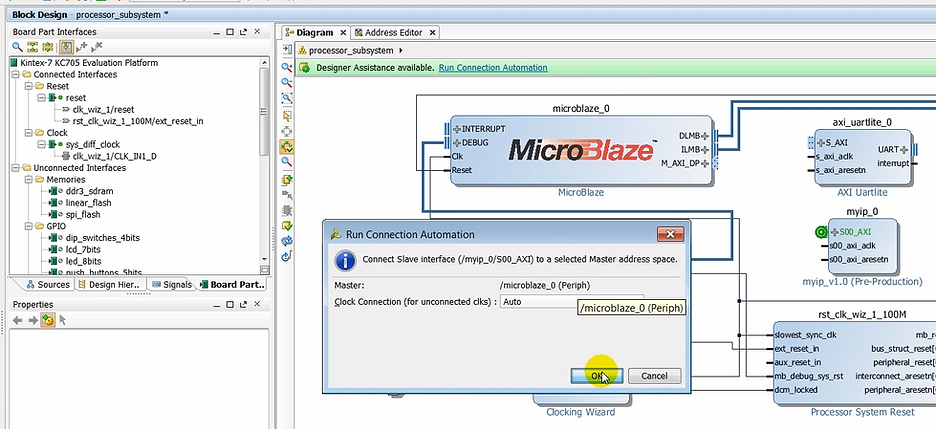Click the highlighted auto-update icon in Properties toolbar
This screenshot has width=936, height=429.
point(47,319)
